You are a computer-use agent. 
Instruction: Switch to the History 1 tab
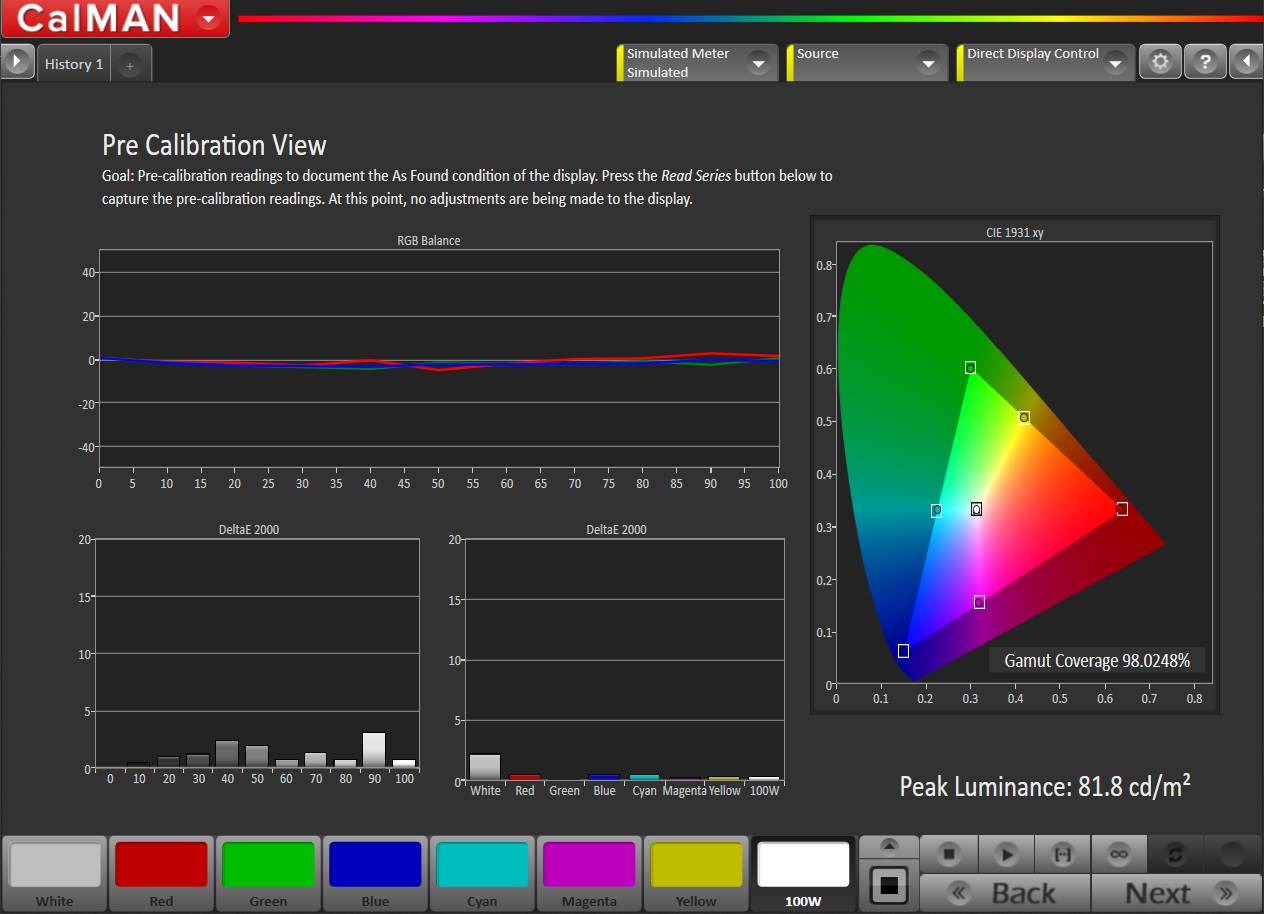tap(73, 63)
